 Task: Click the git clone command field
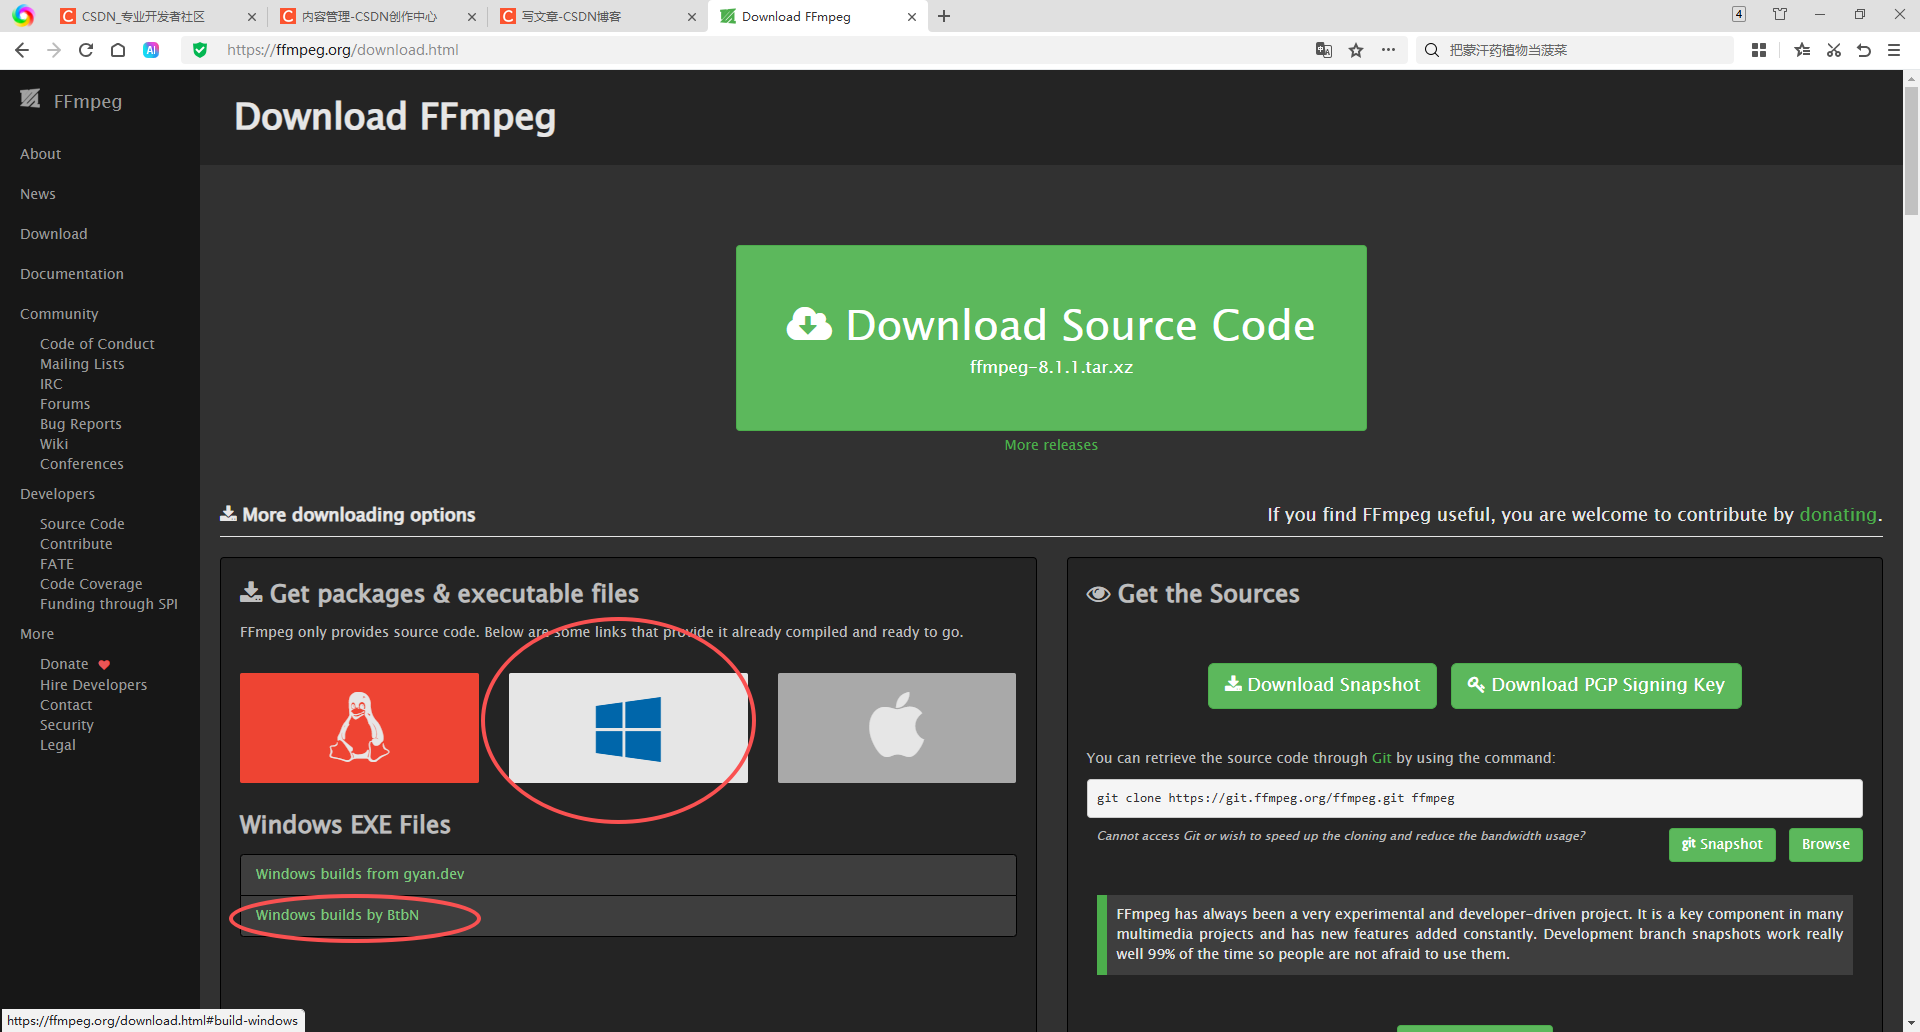coord(1474,798)
